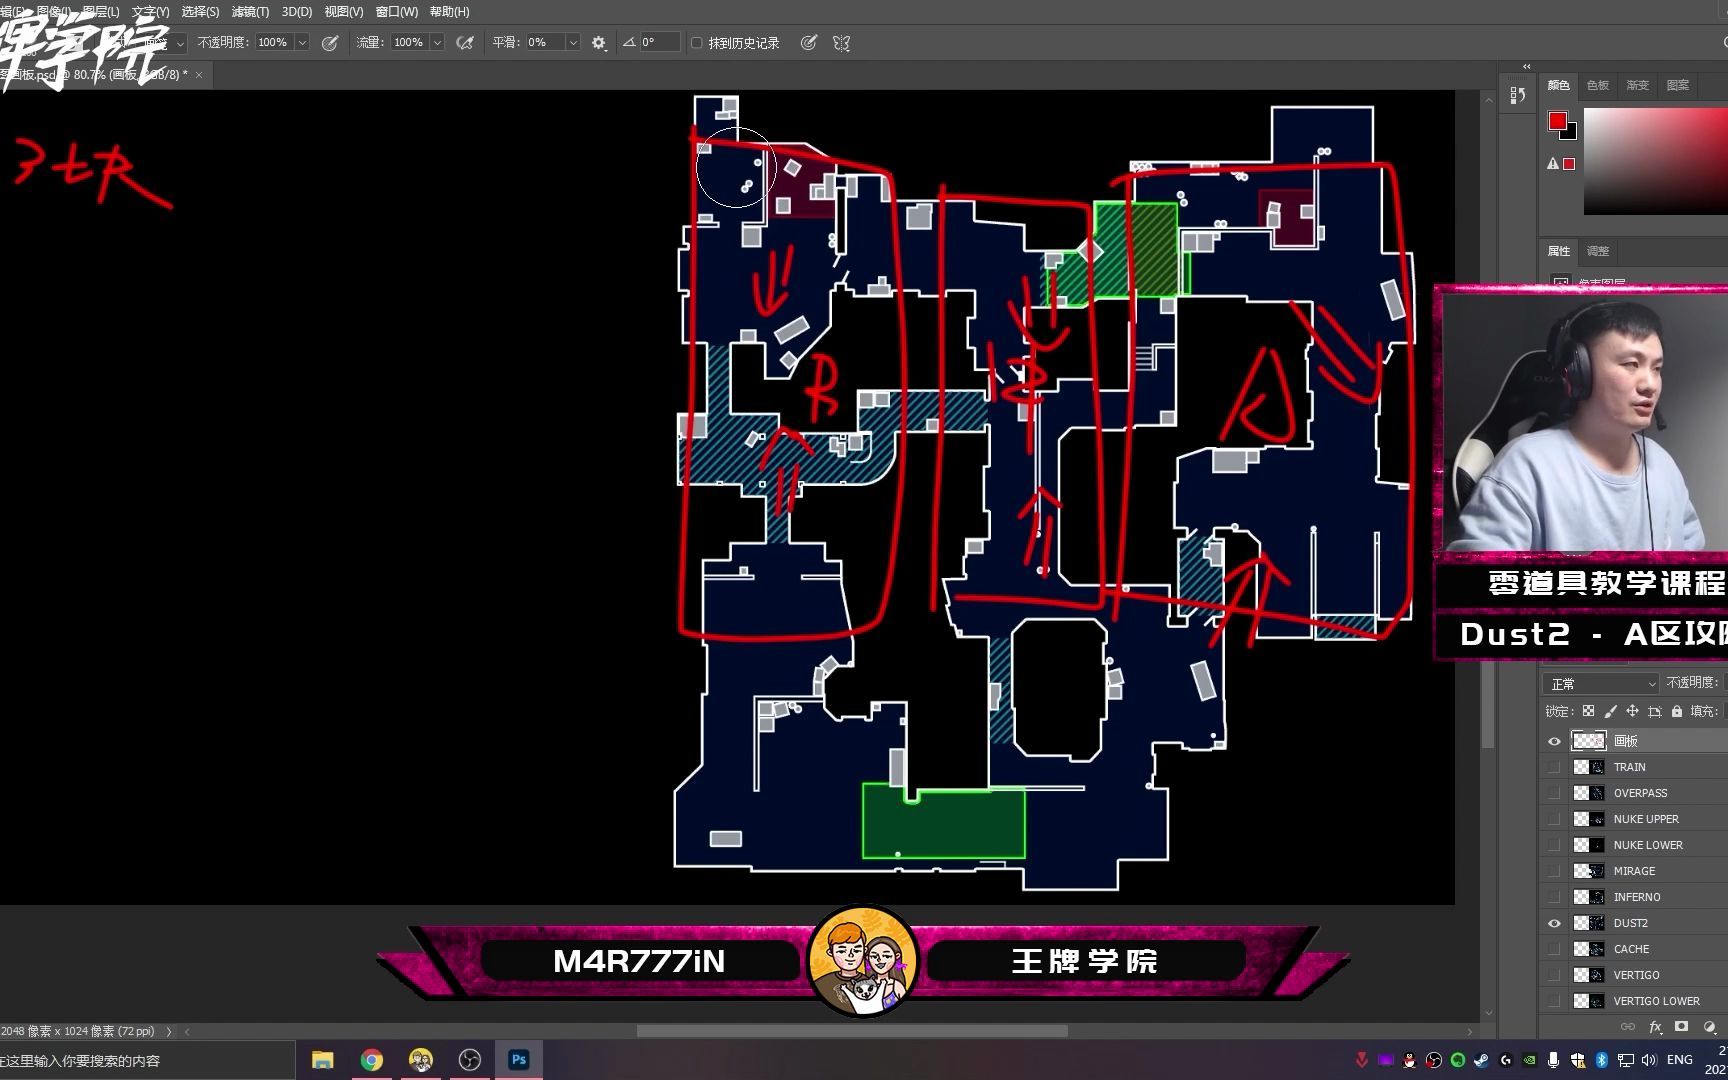Switch to the 调整 adjustments tab

1598,251
